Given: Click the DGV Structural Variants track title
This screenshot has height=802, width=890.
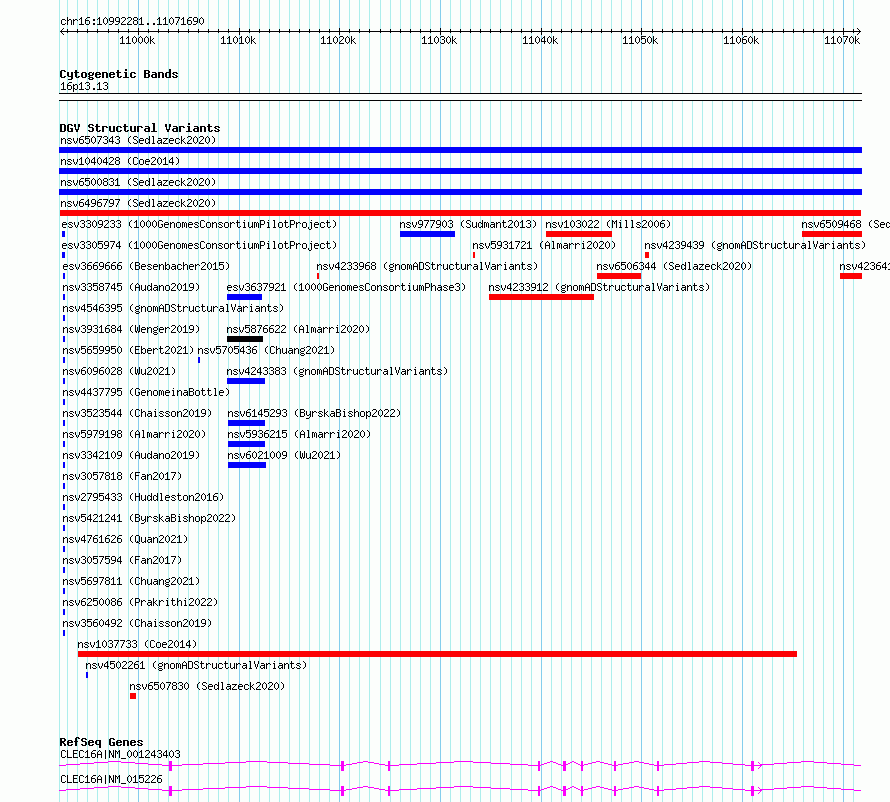Looking at the screenshot, I should [140, 128].
